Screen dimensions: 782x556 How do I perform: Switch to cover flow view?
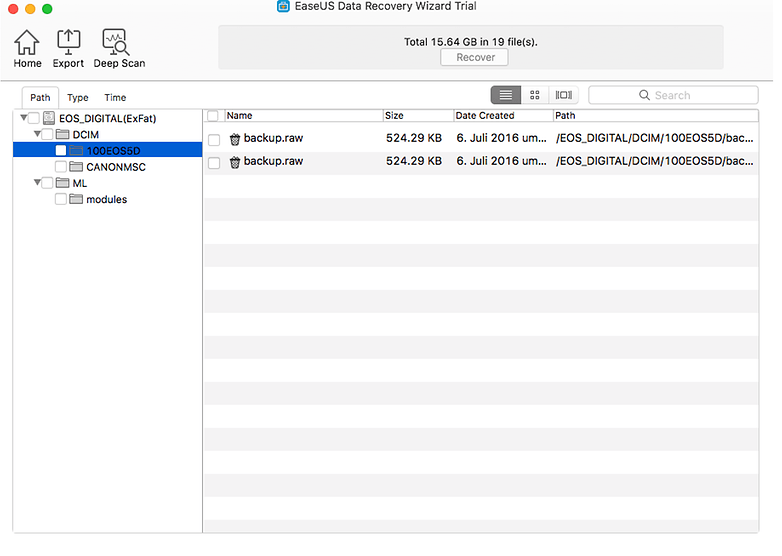564,95
